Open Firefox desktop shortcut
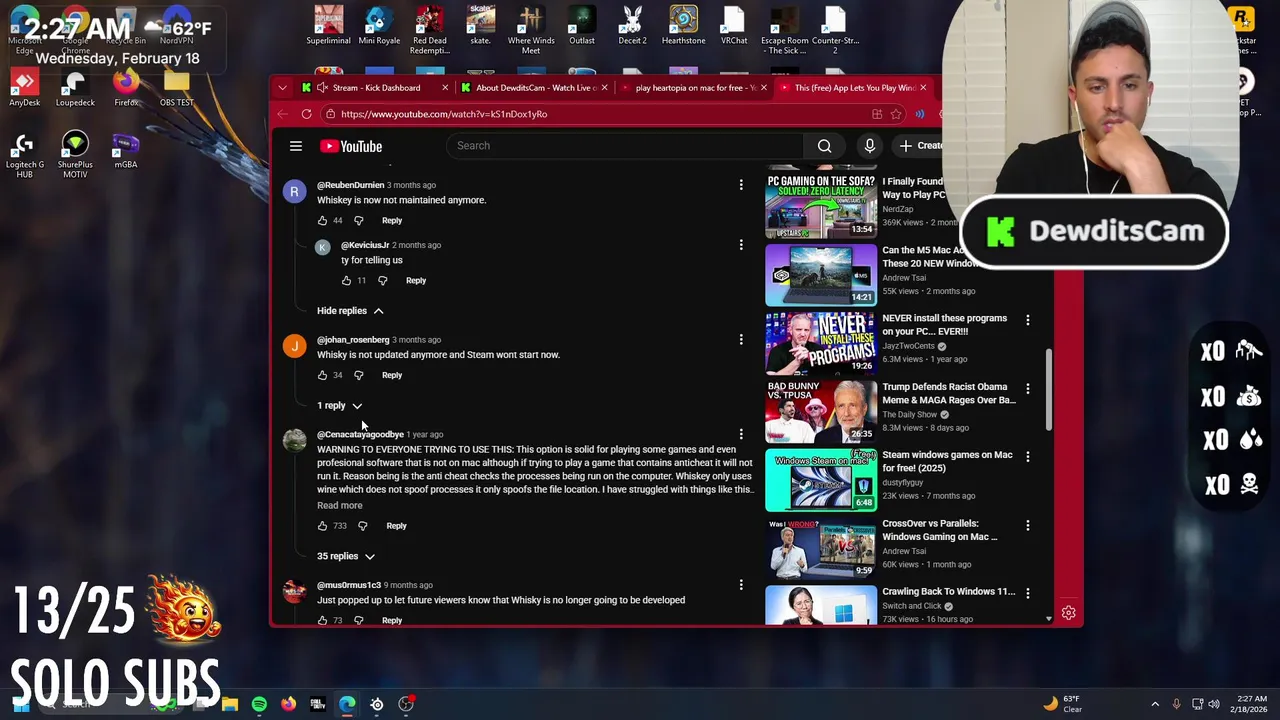The width and height of the screenshot is (1280, 720). (x=126, y=88)
